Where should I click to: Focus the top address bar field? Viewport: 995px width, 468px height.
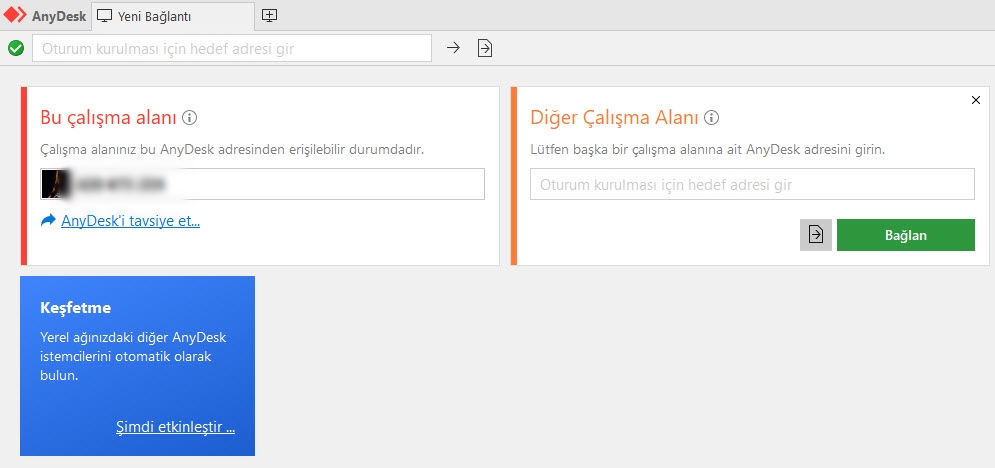[x=232, y=48]
